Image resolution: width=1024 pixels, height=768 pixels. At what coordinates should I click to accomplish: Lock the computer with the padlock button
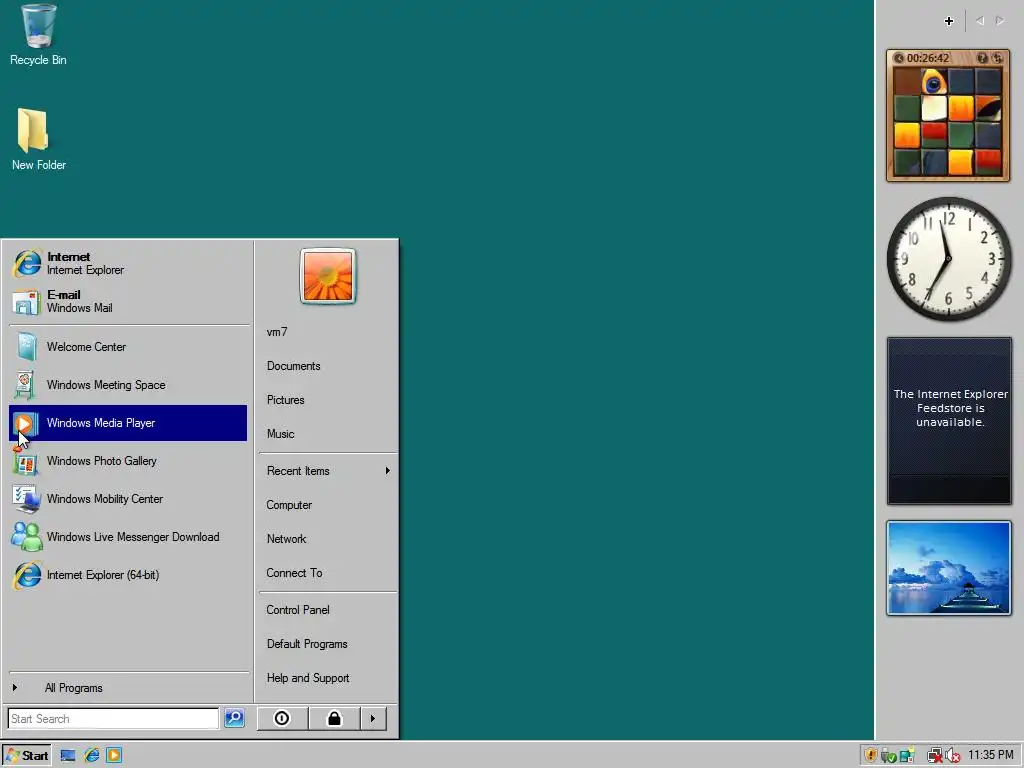click(334, 718)
